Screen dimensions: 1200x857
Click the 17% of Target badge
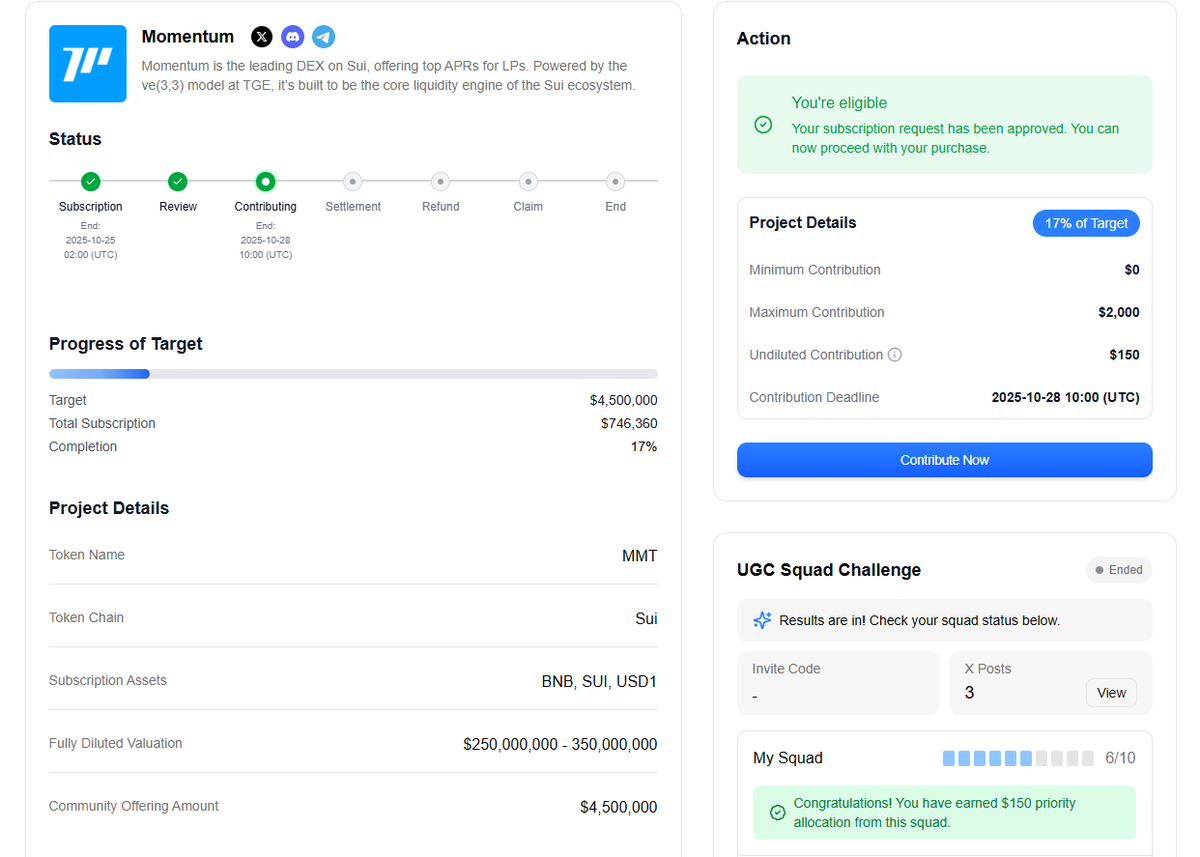pos(1086,223)
